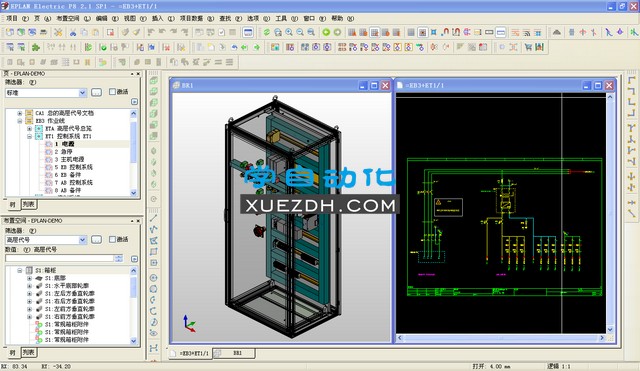Click the green right arrow navigation icon
This screenshot has width=640, height=371.
(x=256, y=47)
